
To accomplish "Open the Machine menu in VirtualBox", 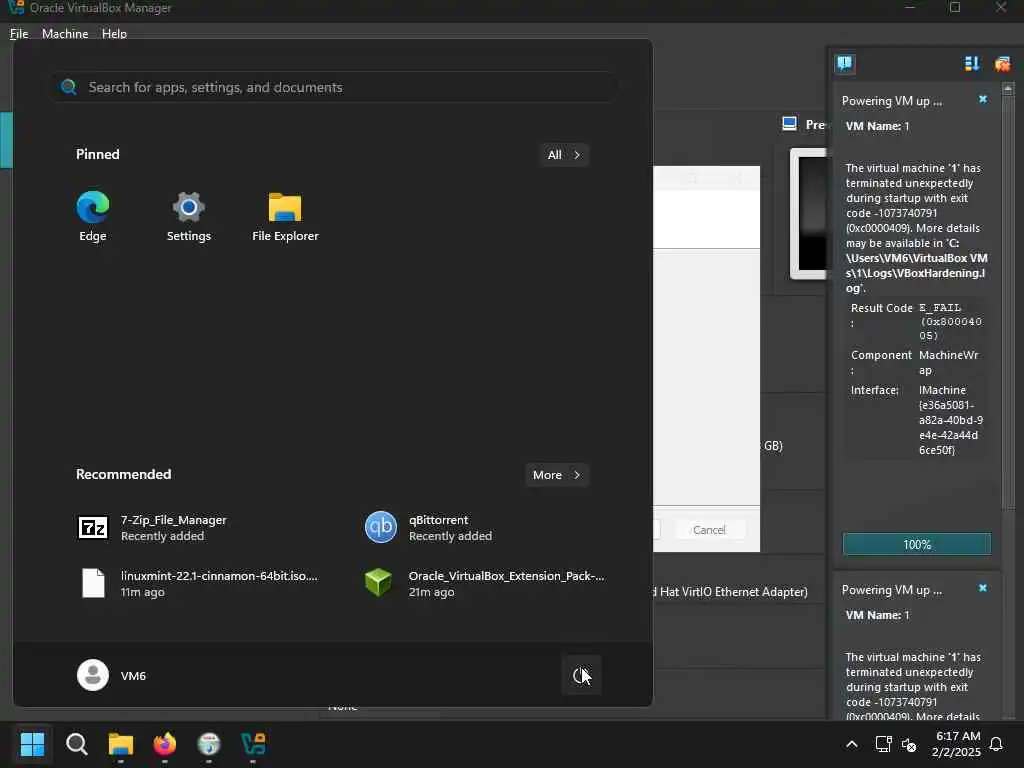I will point(65,33).
